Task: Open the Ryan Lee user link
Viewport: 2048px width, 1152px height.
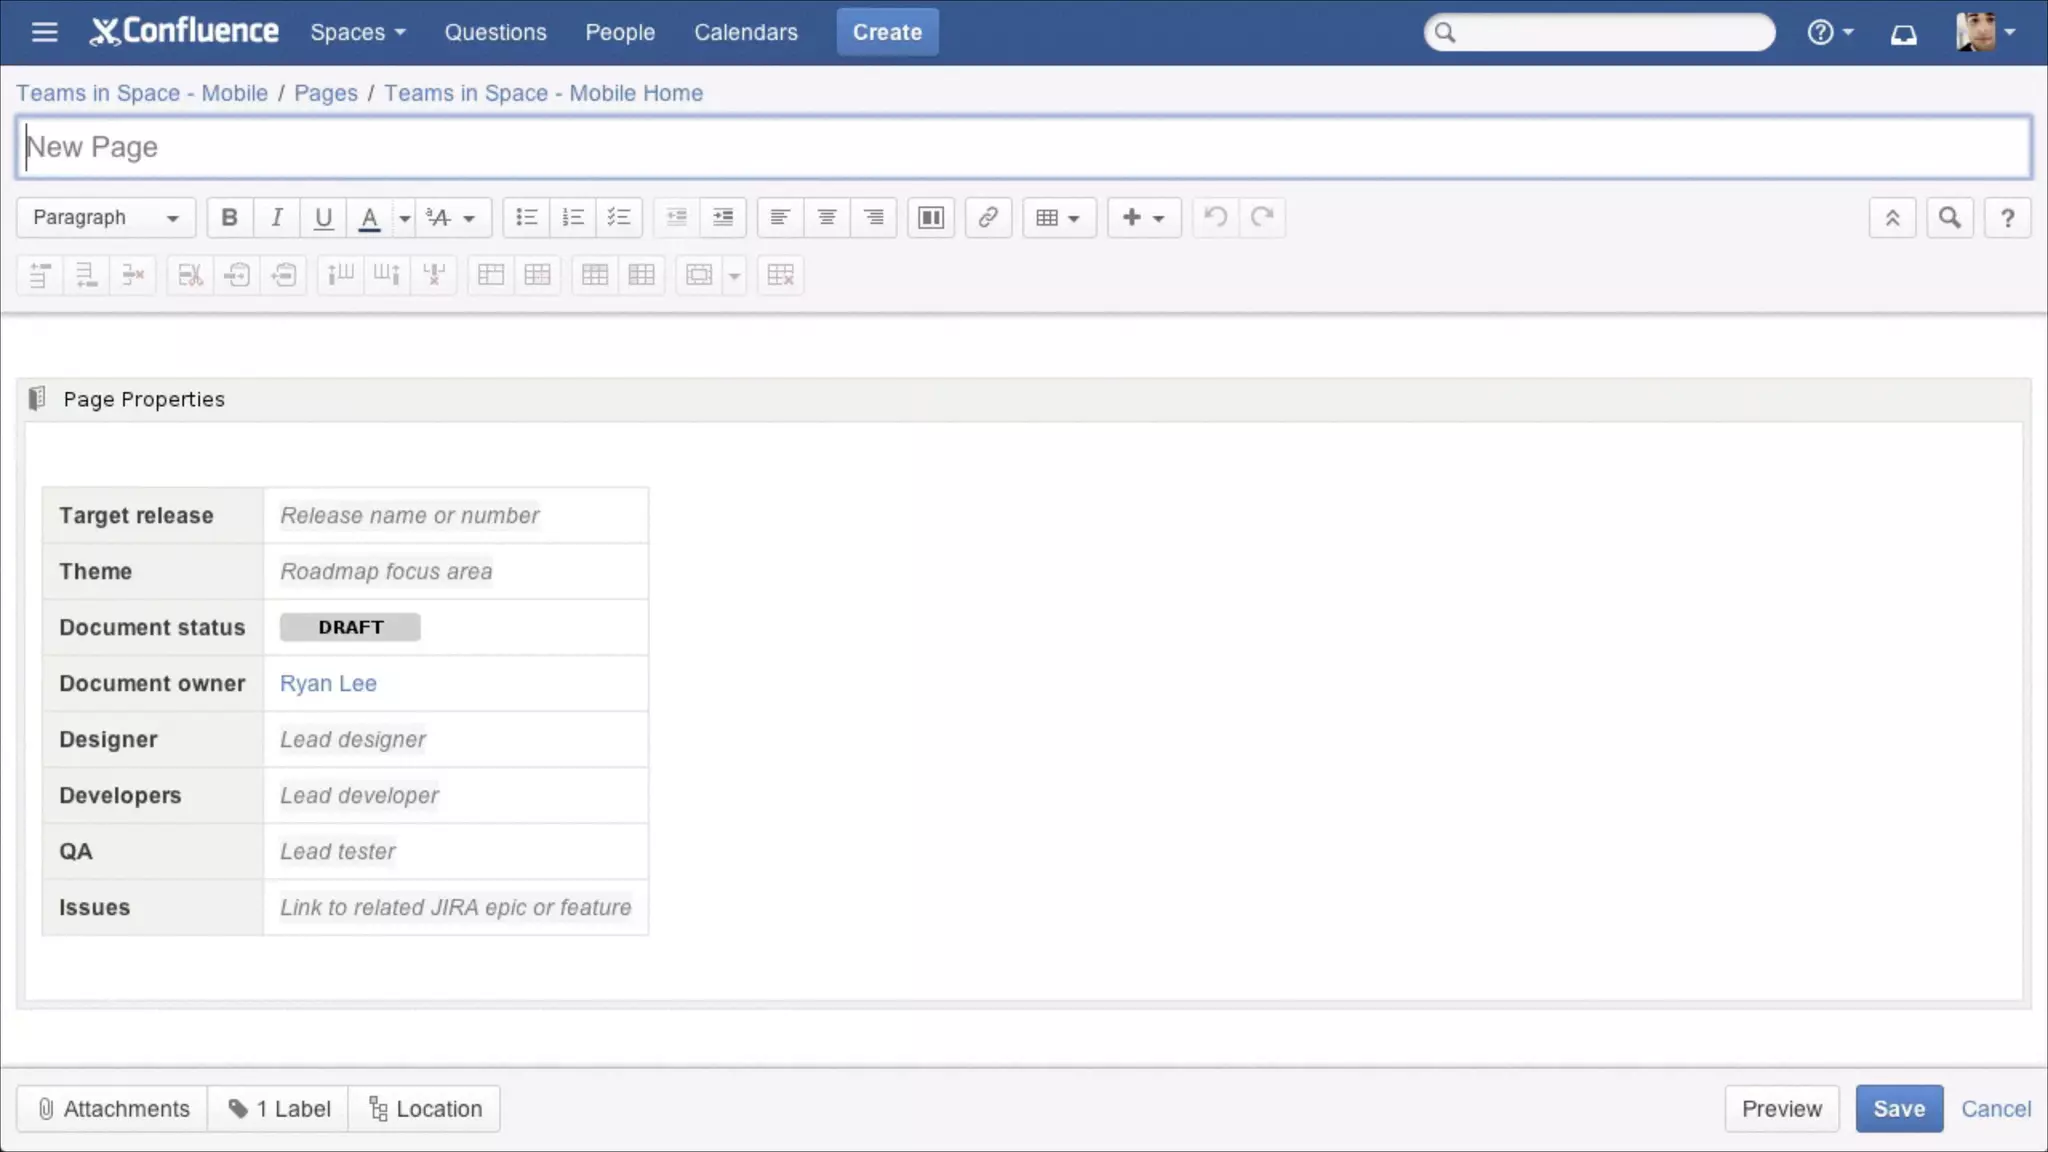Action: click(328, 683)
